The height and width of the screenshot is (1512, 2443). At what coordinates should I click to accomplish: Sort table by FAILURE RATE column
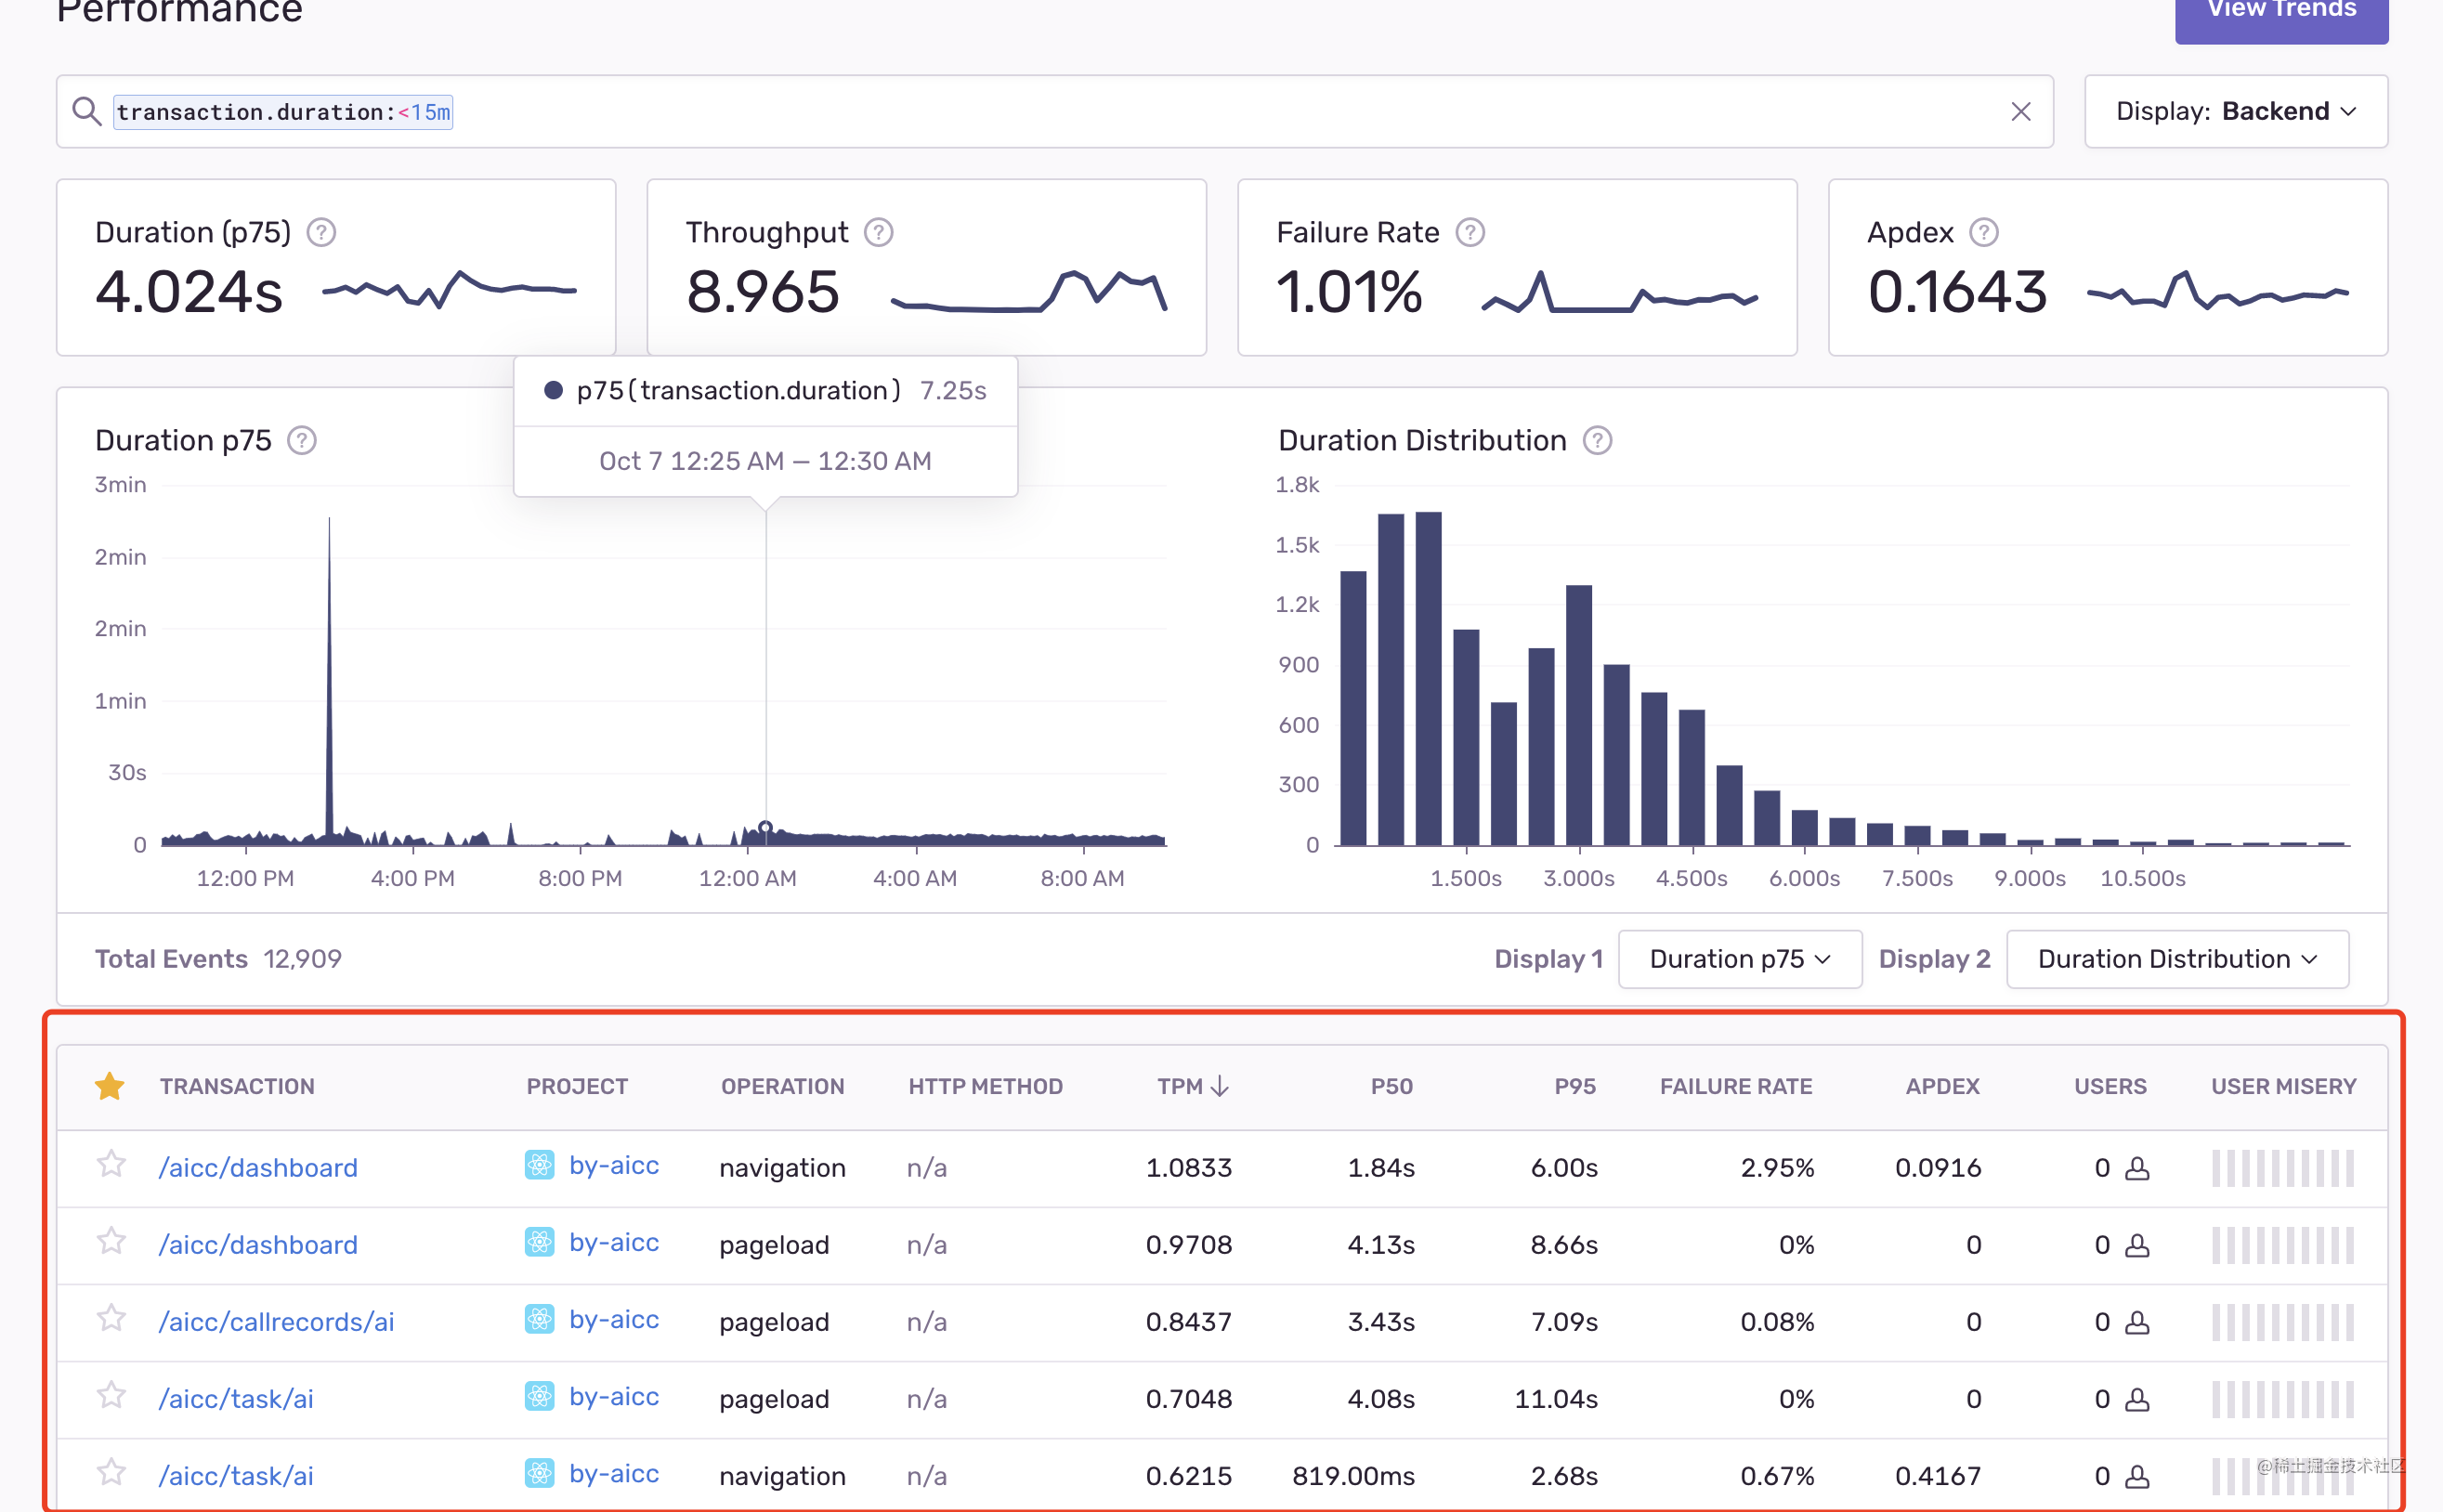click(x=1735, y=1086)
